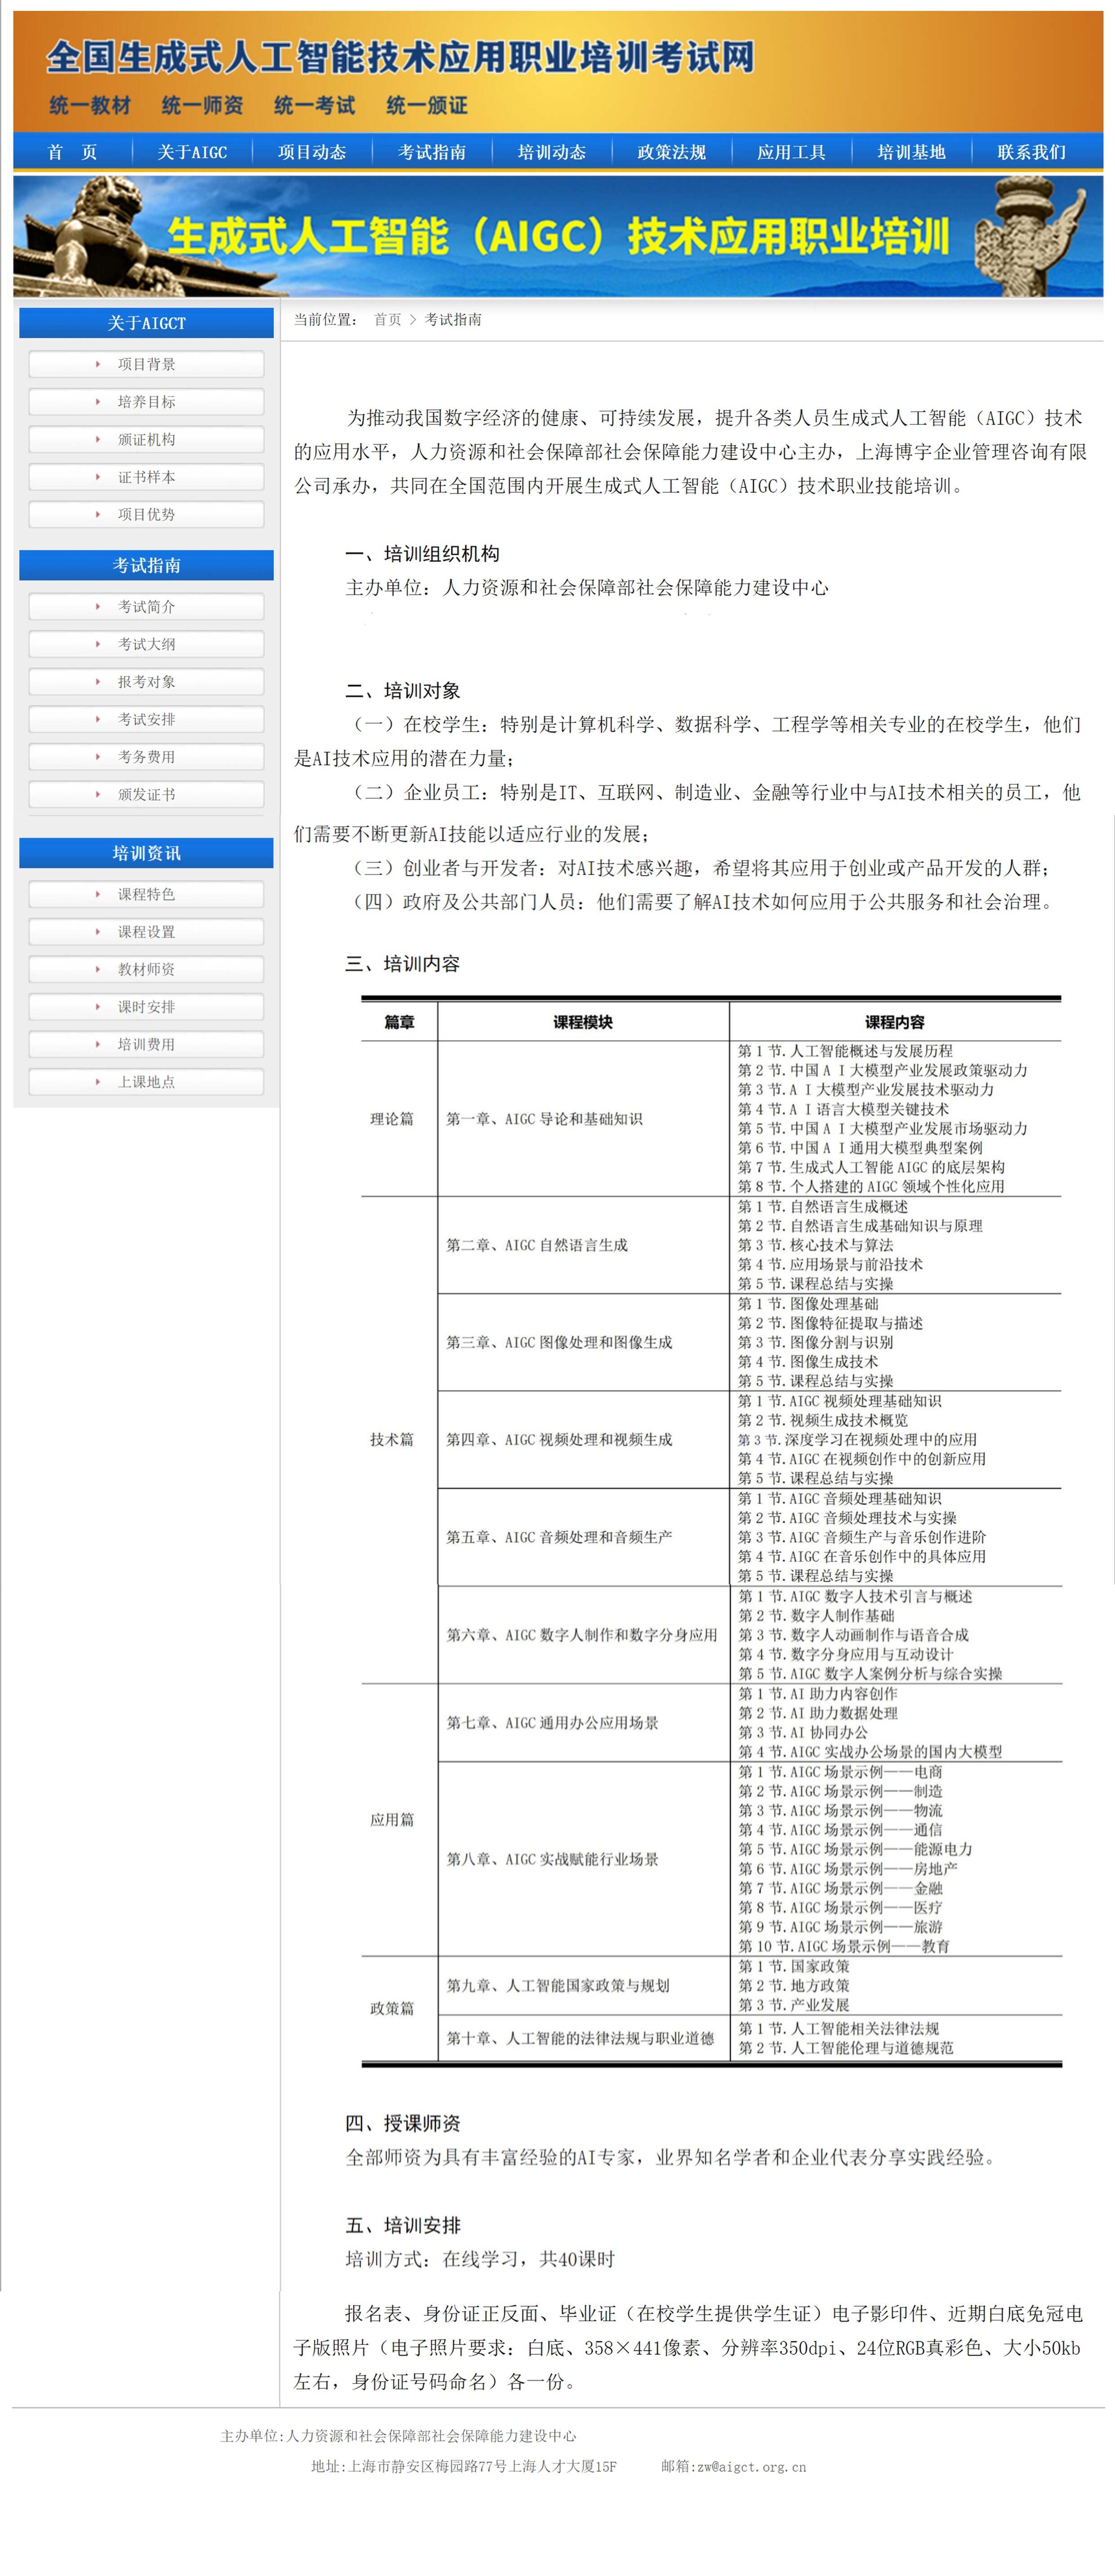View 考务费用 sidebar entry

pos(146,757)
